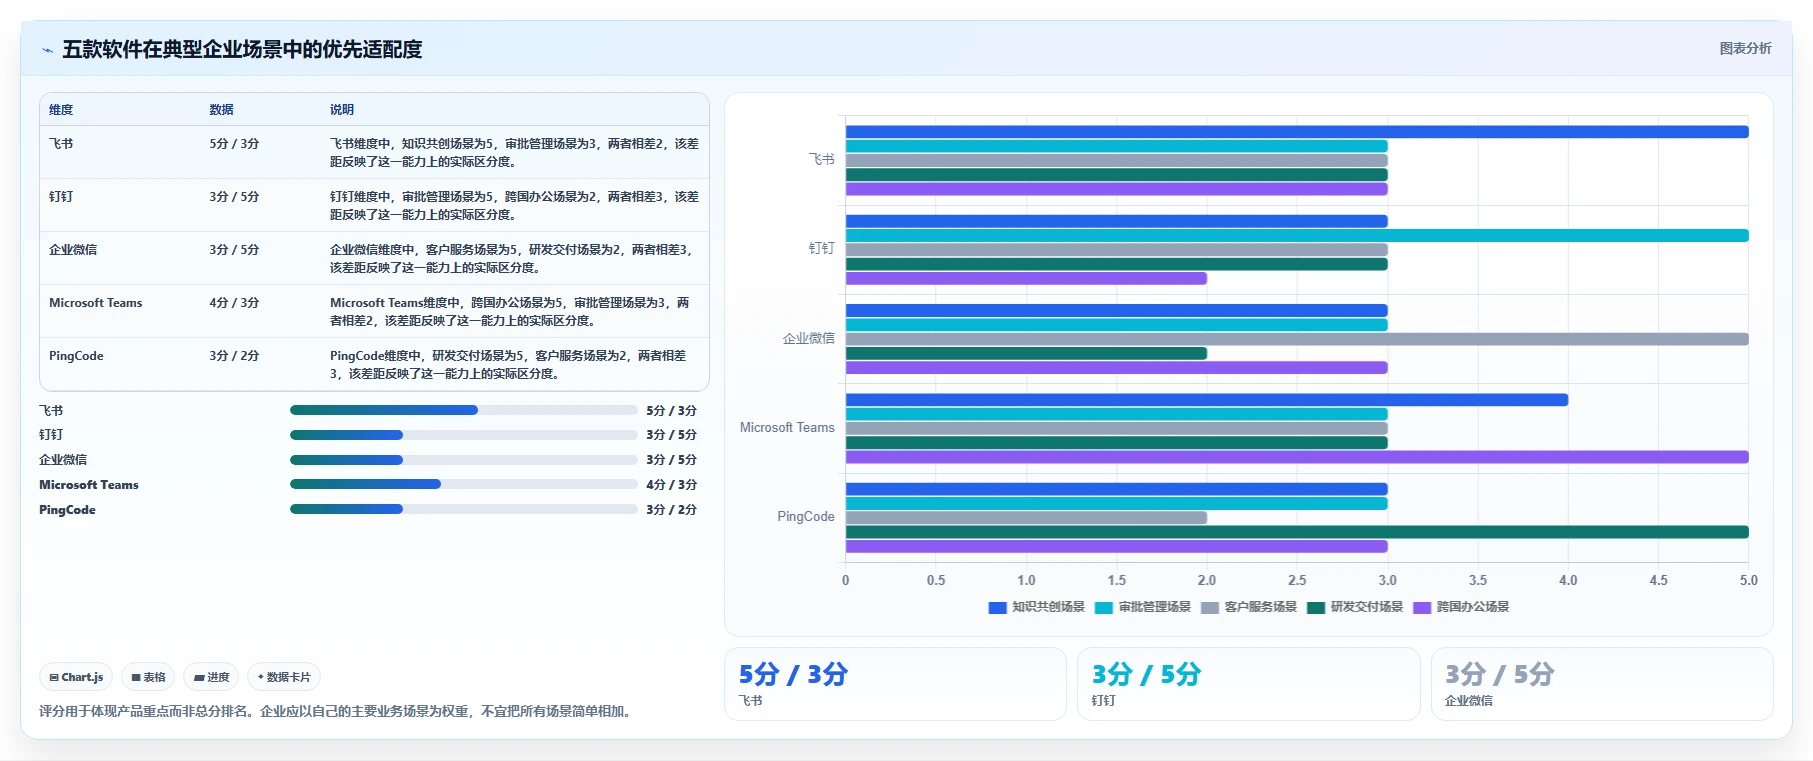Toggle 客户服务场景 legend color box
This screenshot has height=761, width=1813.
pyautogui.click(x=1210, y=607)
